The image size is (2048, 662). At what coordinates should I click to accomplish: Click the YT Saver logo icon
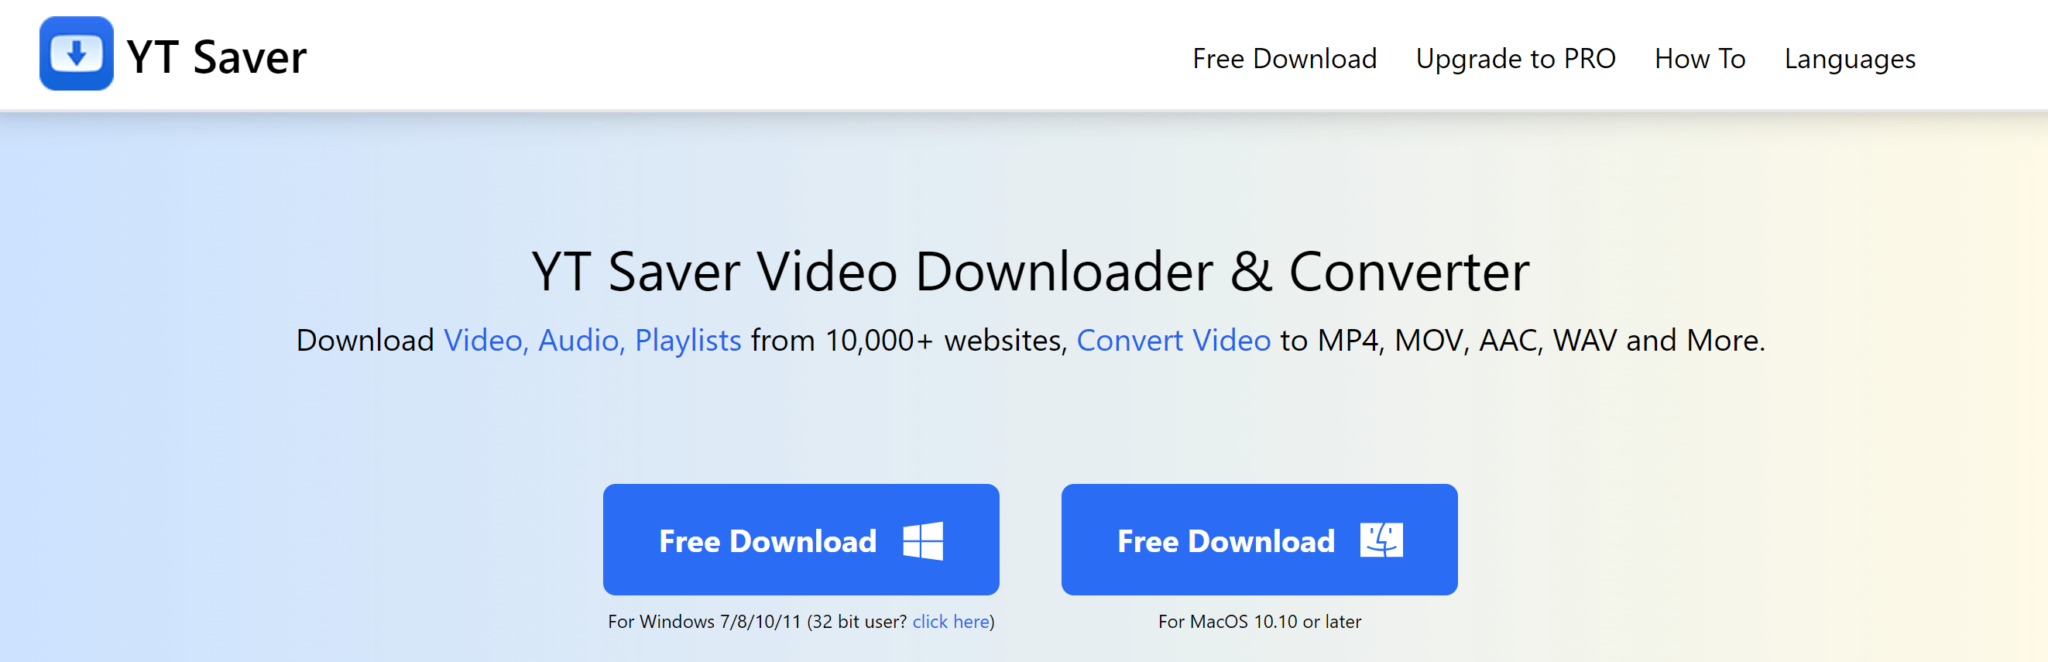[x=76, y=54]
